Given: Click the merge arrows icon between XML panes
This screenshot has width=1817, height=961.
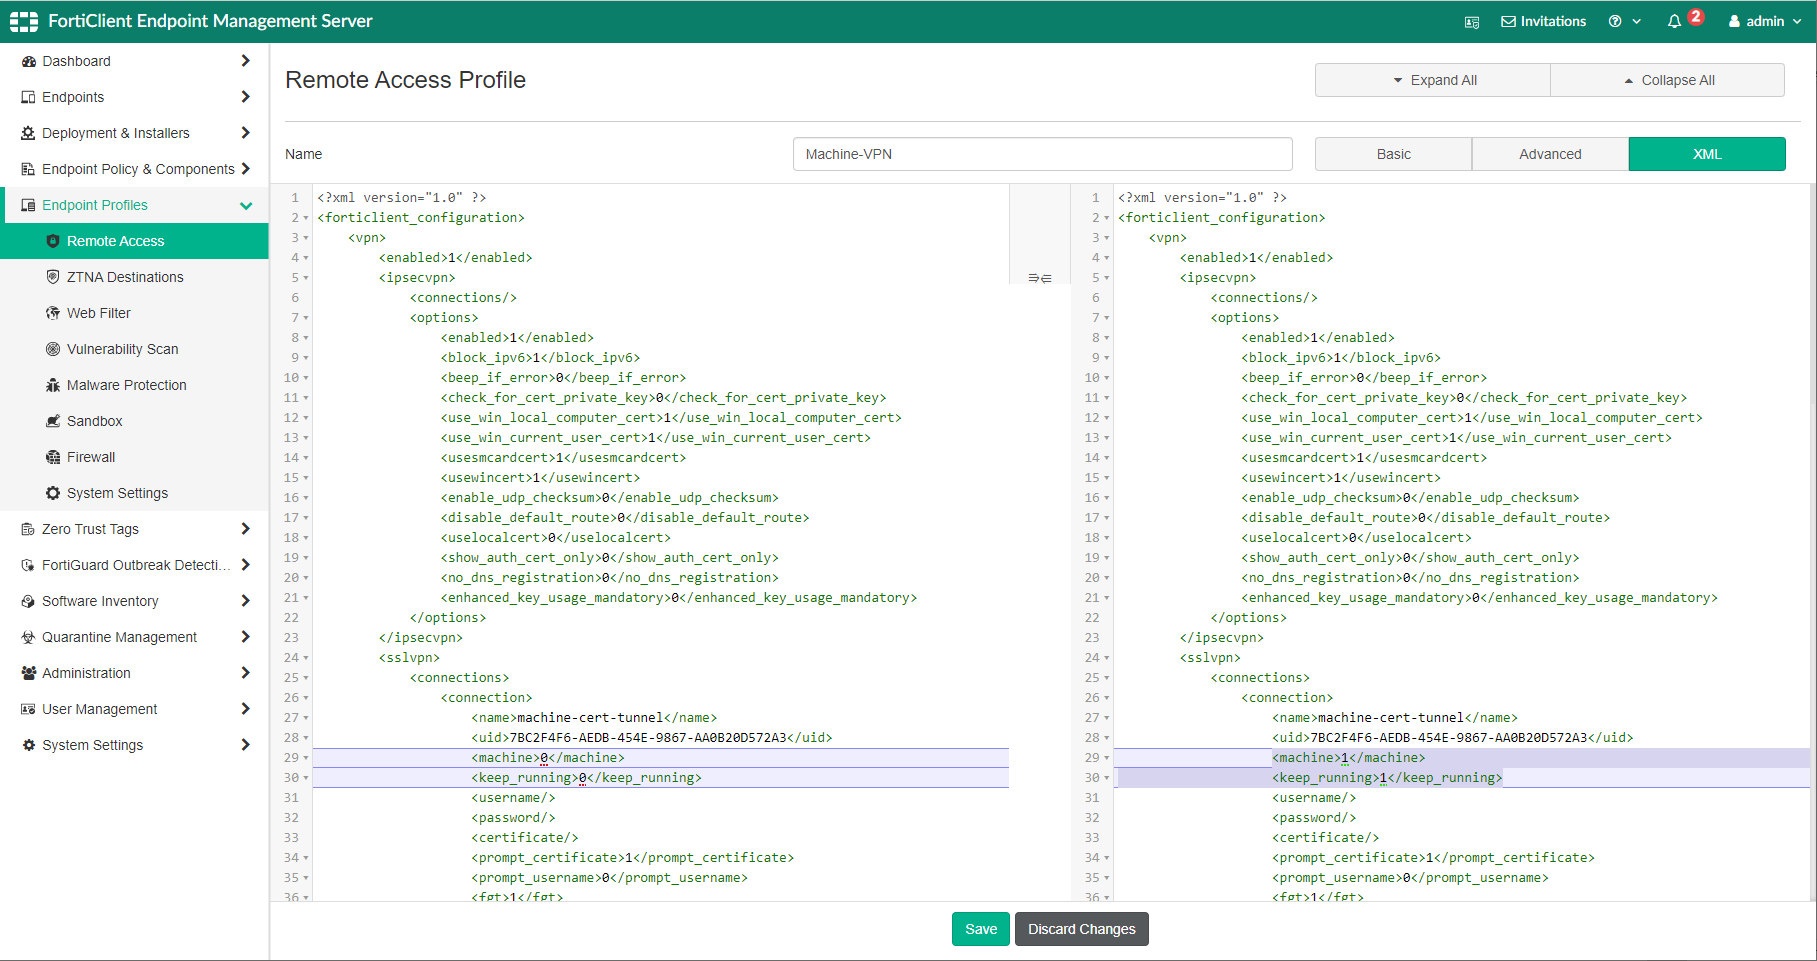Looking at the screenshot, I should (1040, 277).
